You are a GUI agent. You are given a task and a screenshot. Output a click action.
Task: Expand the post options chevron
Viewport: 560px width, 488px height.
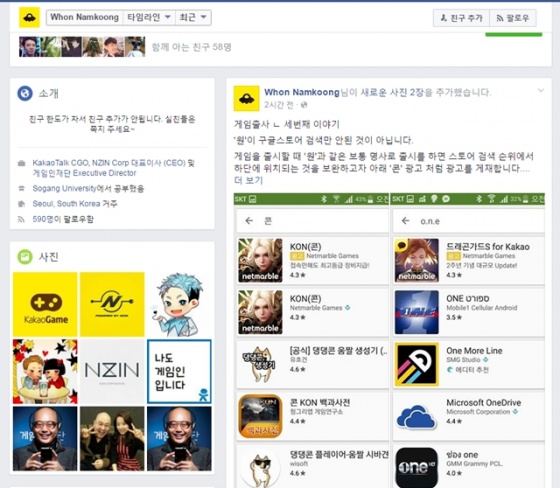[541, 91]
